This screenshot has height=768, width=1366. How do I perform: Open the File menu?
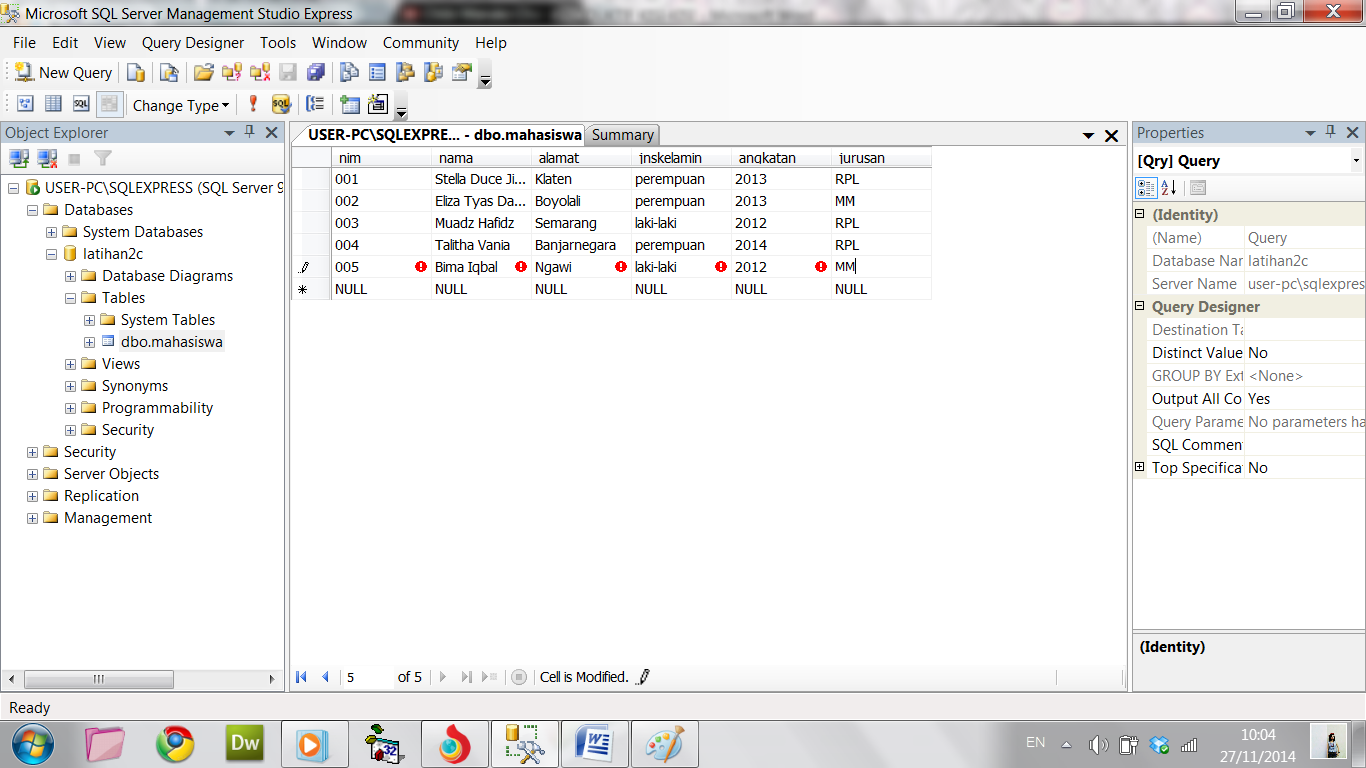pyautogui.click(x=24, y=43)
